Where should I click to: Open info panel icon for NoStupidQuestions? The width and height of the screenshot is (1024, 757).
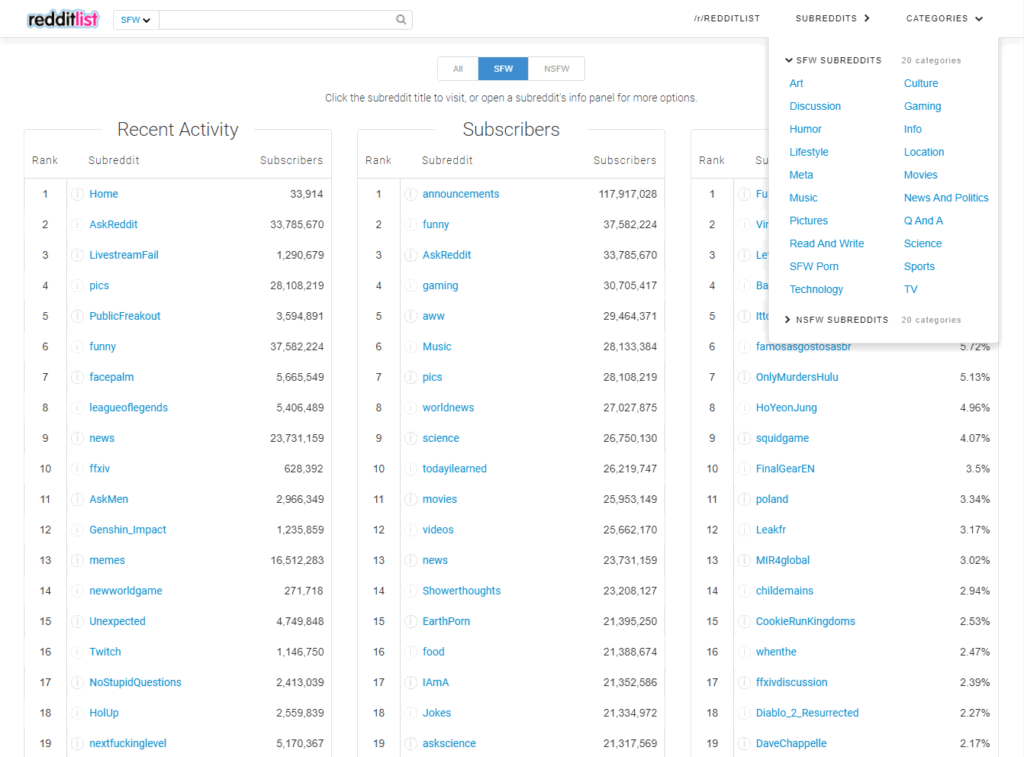tap(77, 683)
